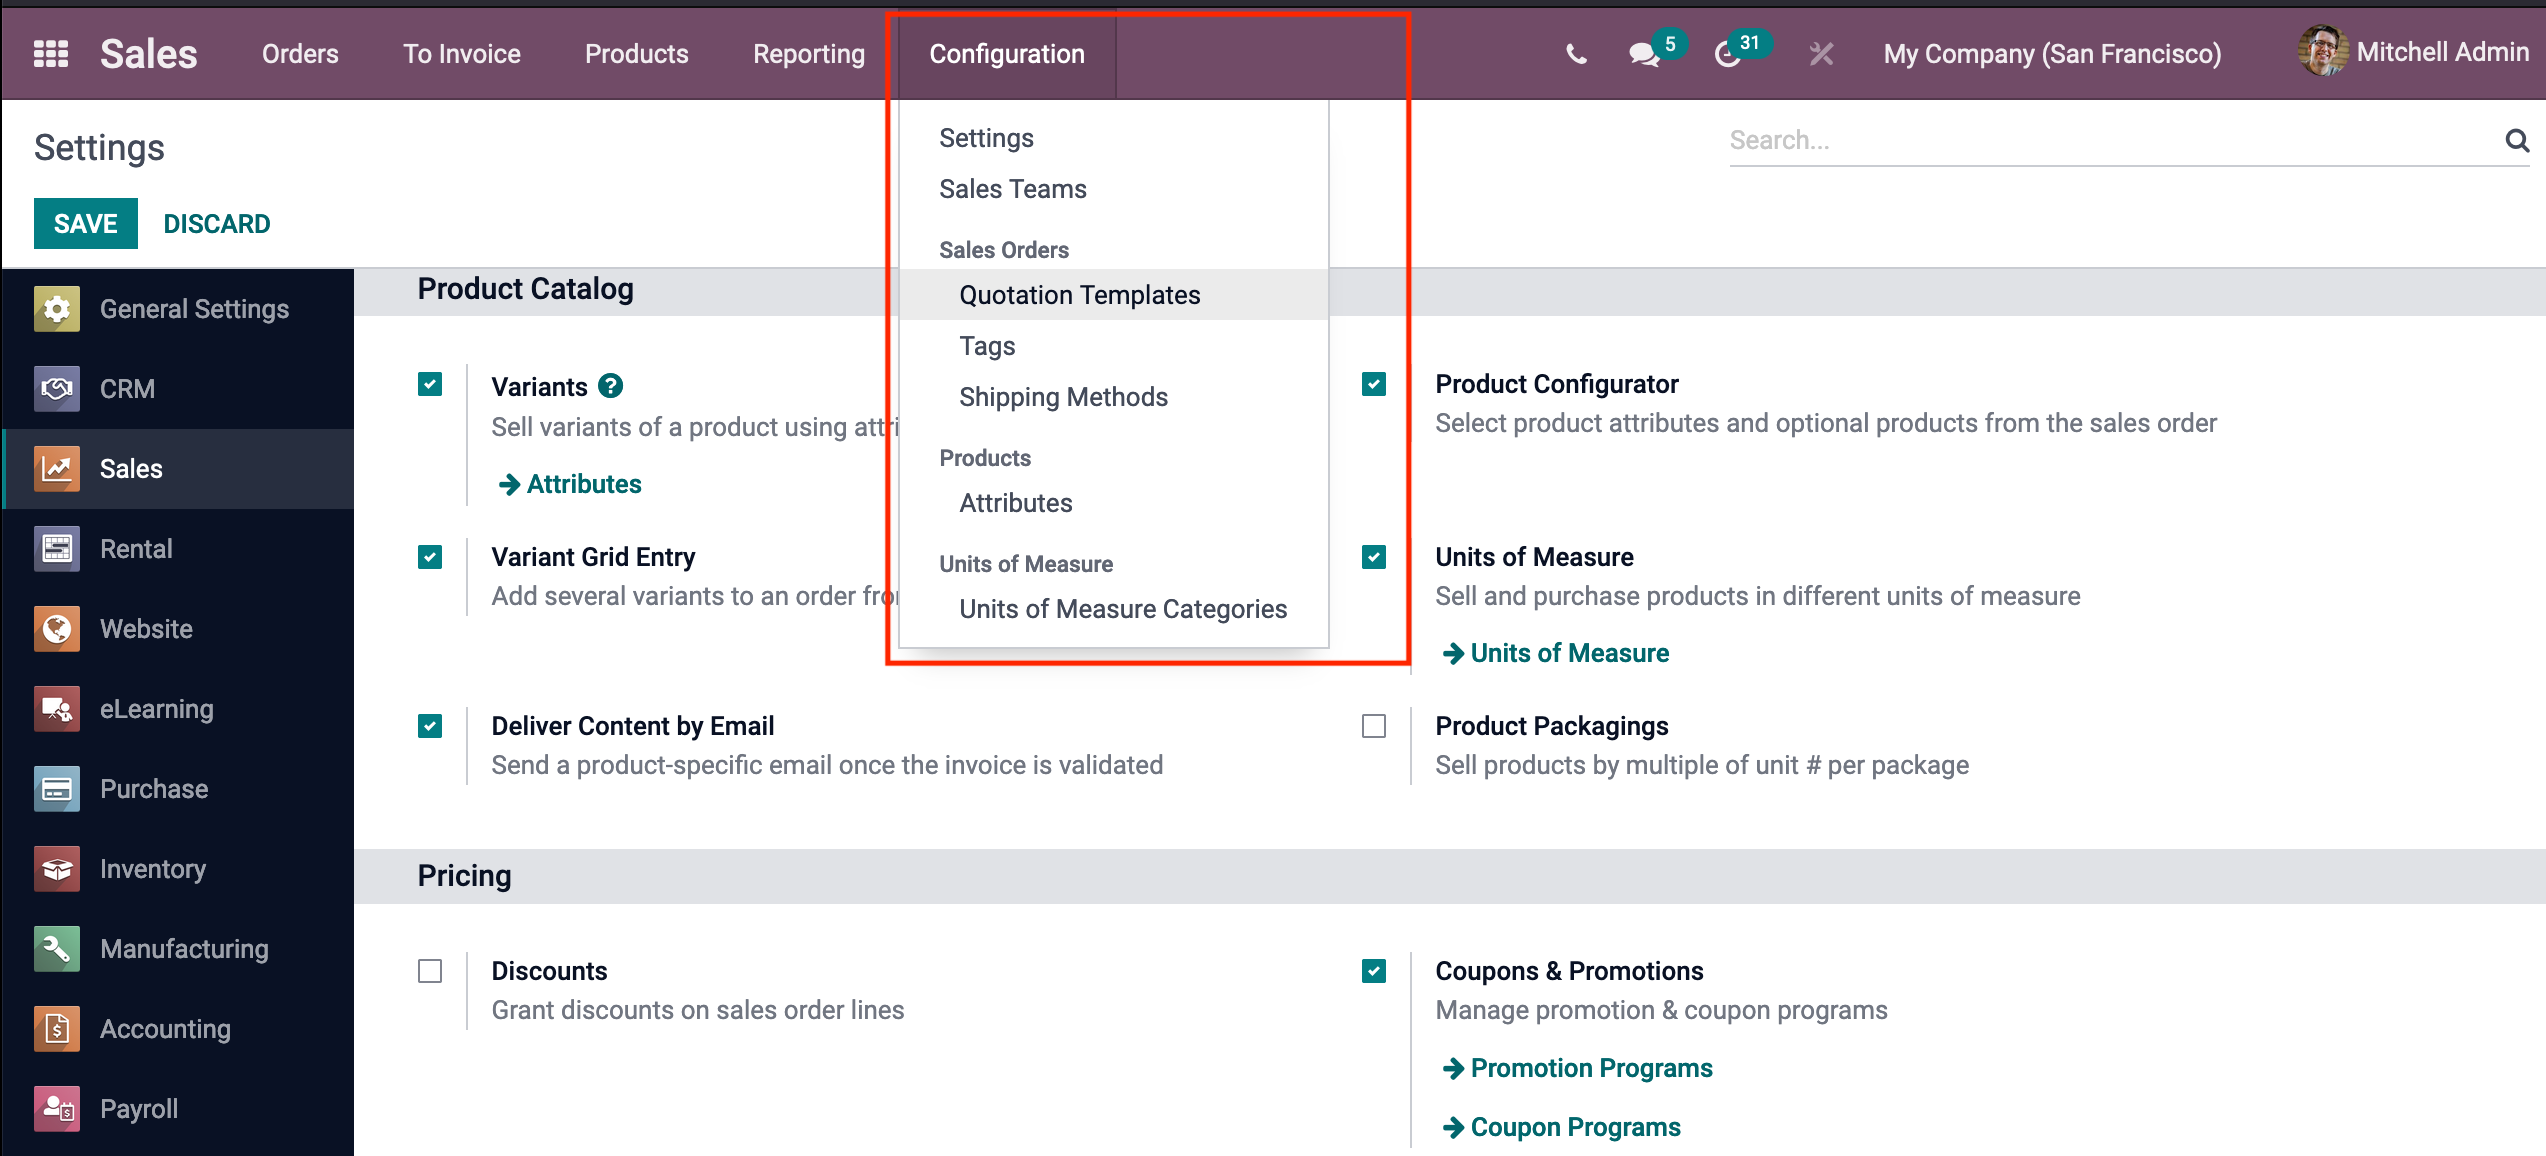Click the Sales app title
The image size is (2546, 1156).
coord(149,54)
